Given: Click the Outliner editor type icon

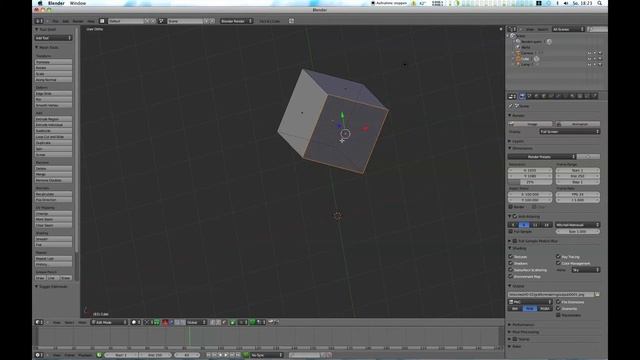Looking at the screenshot, I should (x=512, y=29).
